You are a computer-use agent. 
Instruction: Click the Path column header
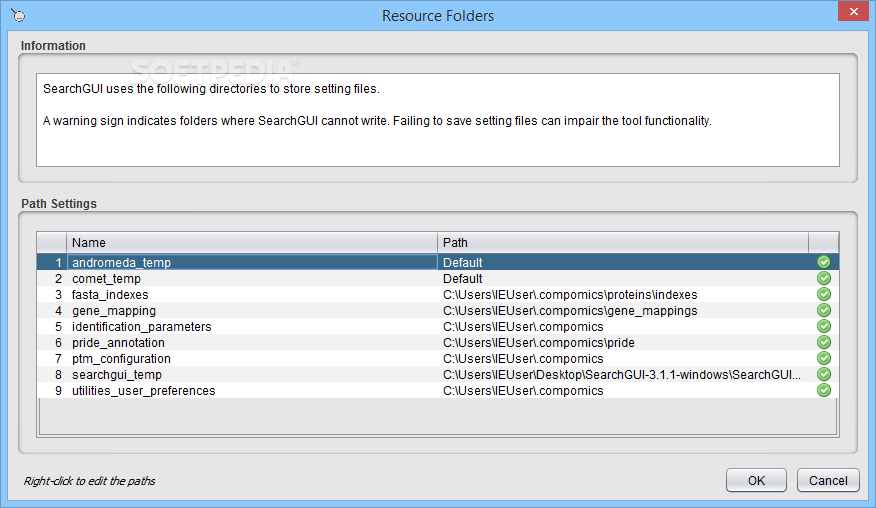623,243
